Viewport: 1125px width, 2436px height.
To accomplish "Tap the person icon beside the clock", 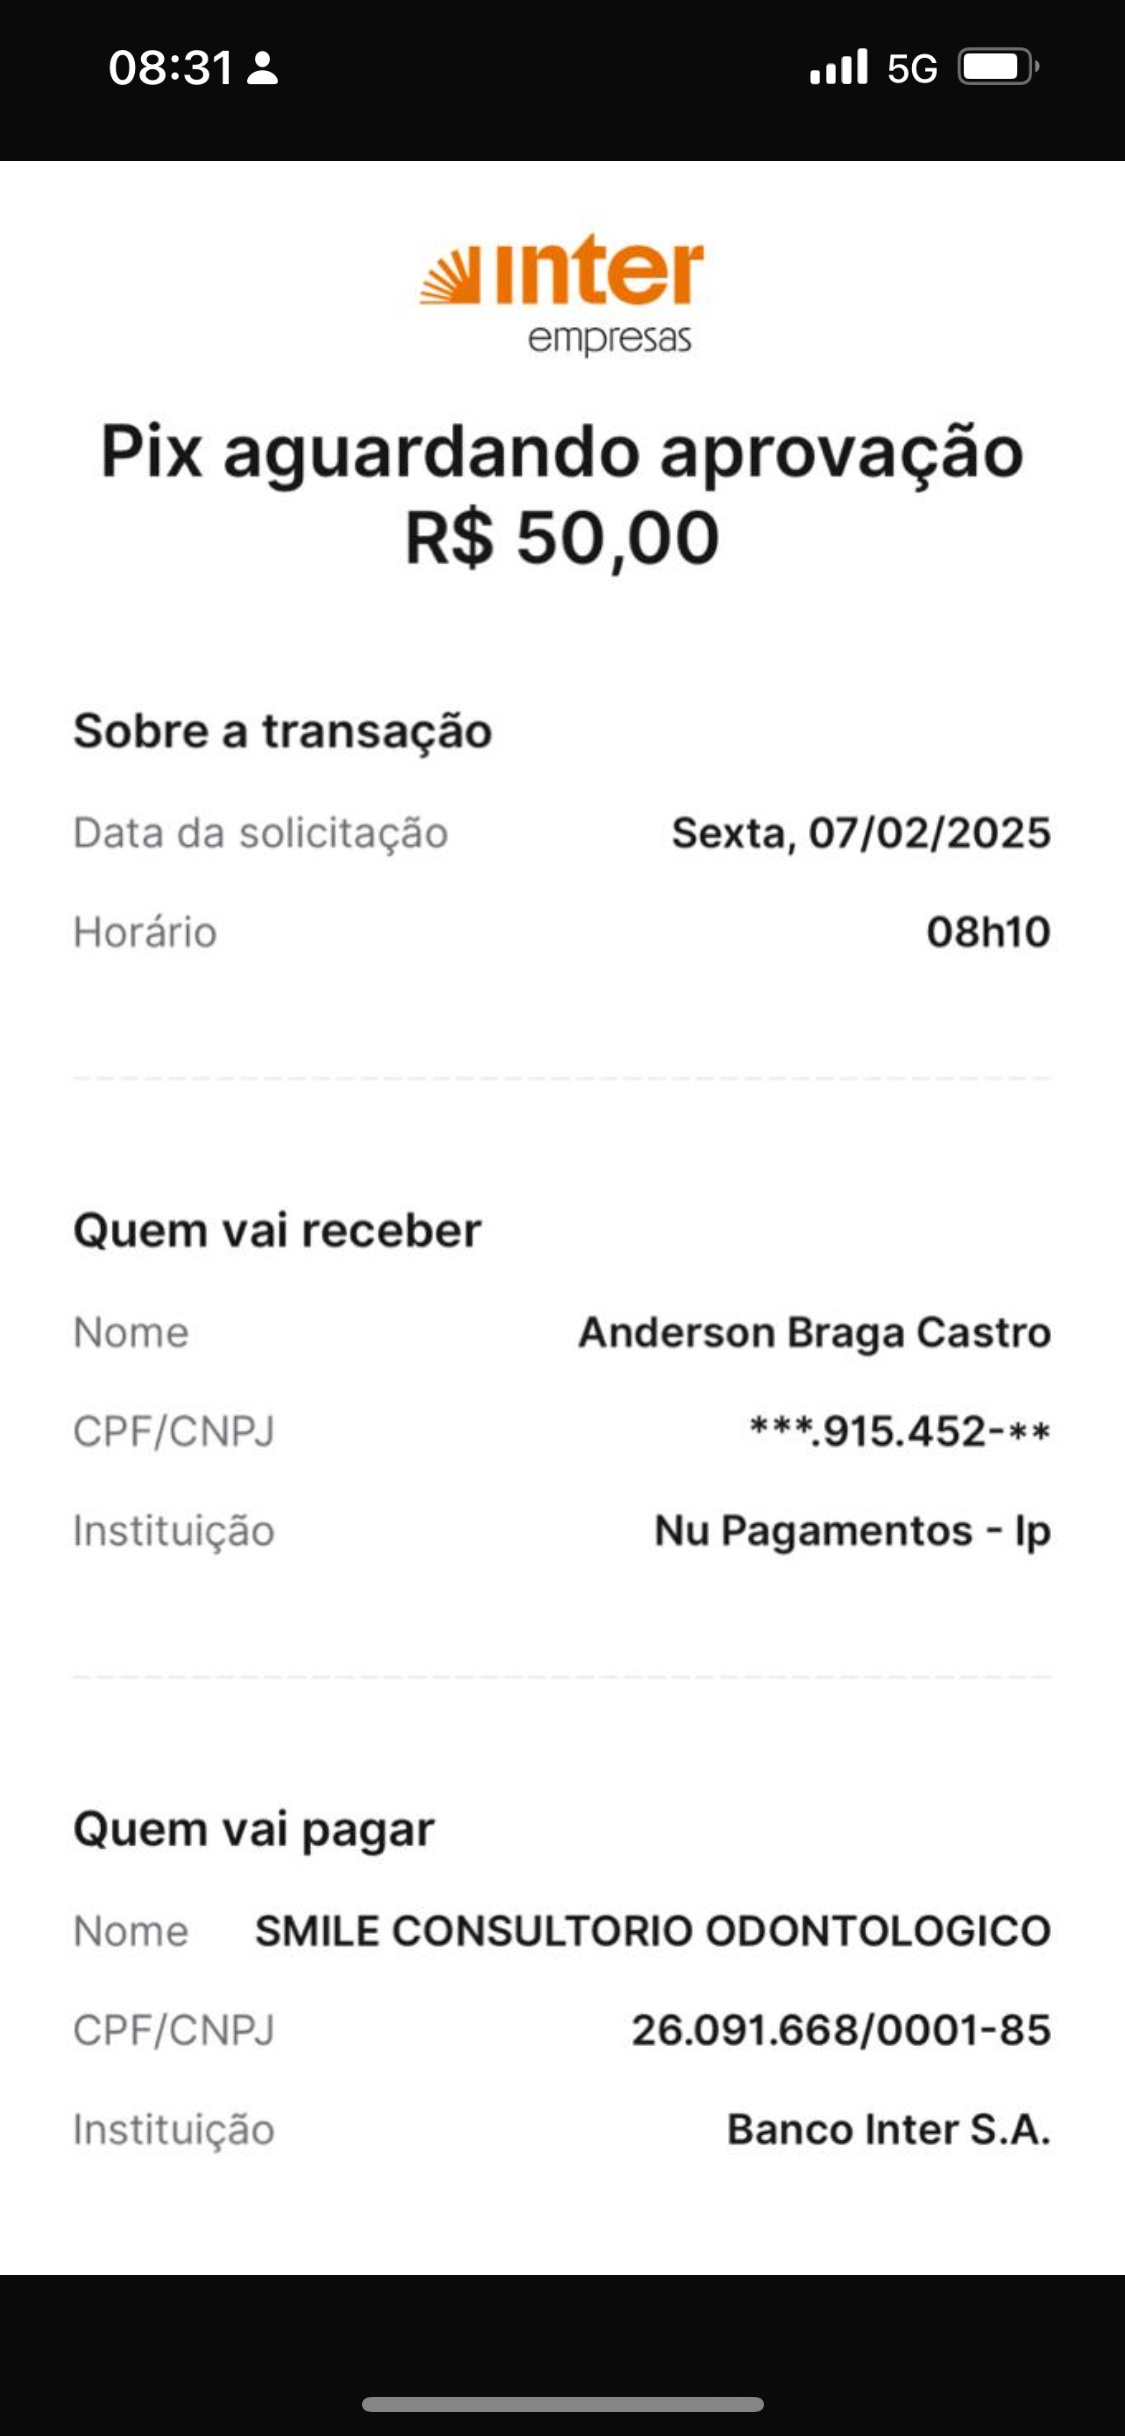I will tap(262, 69).
